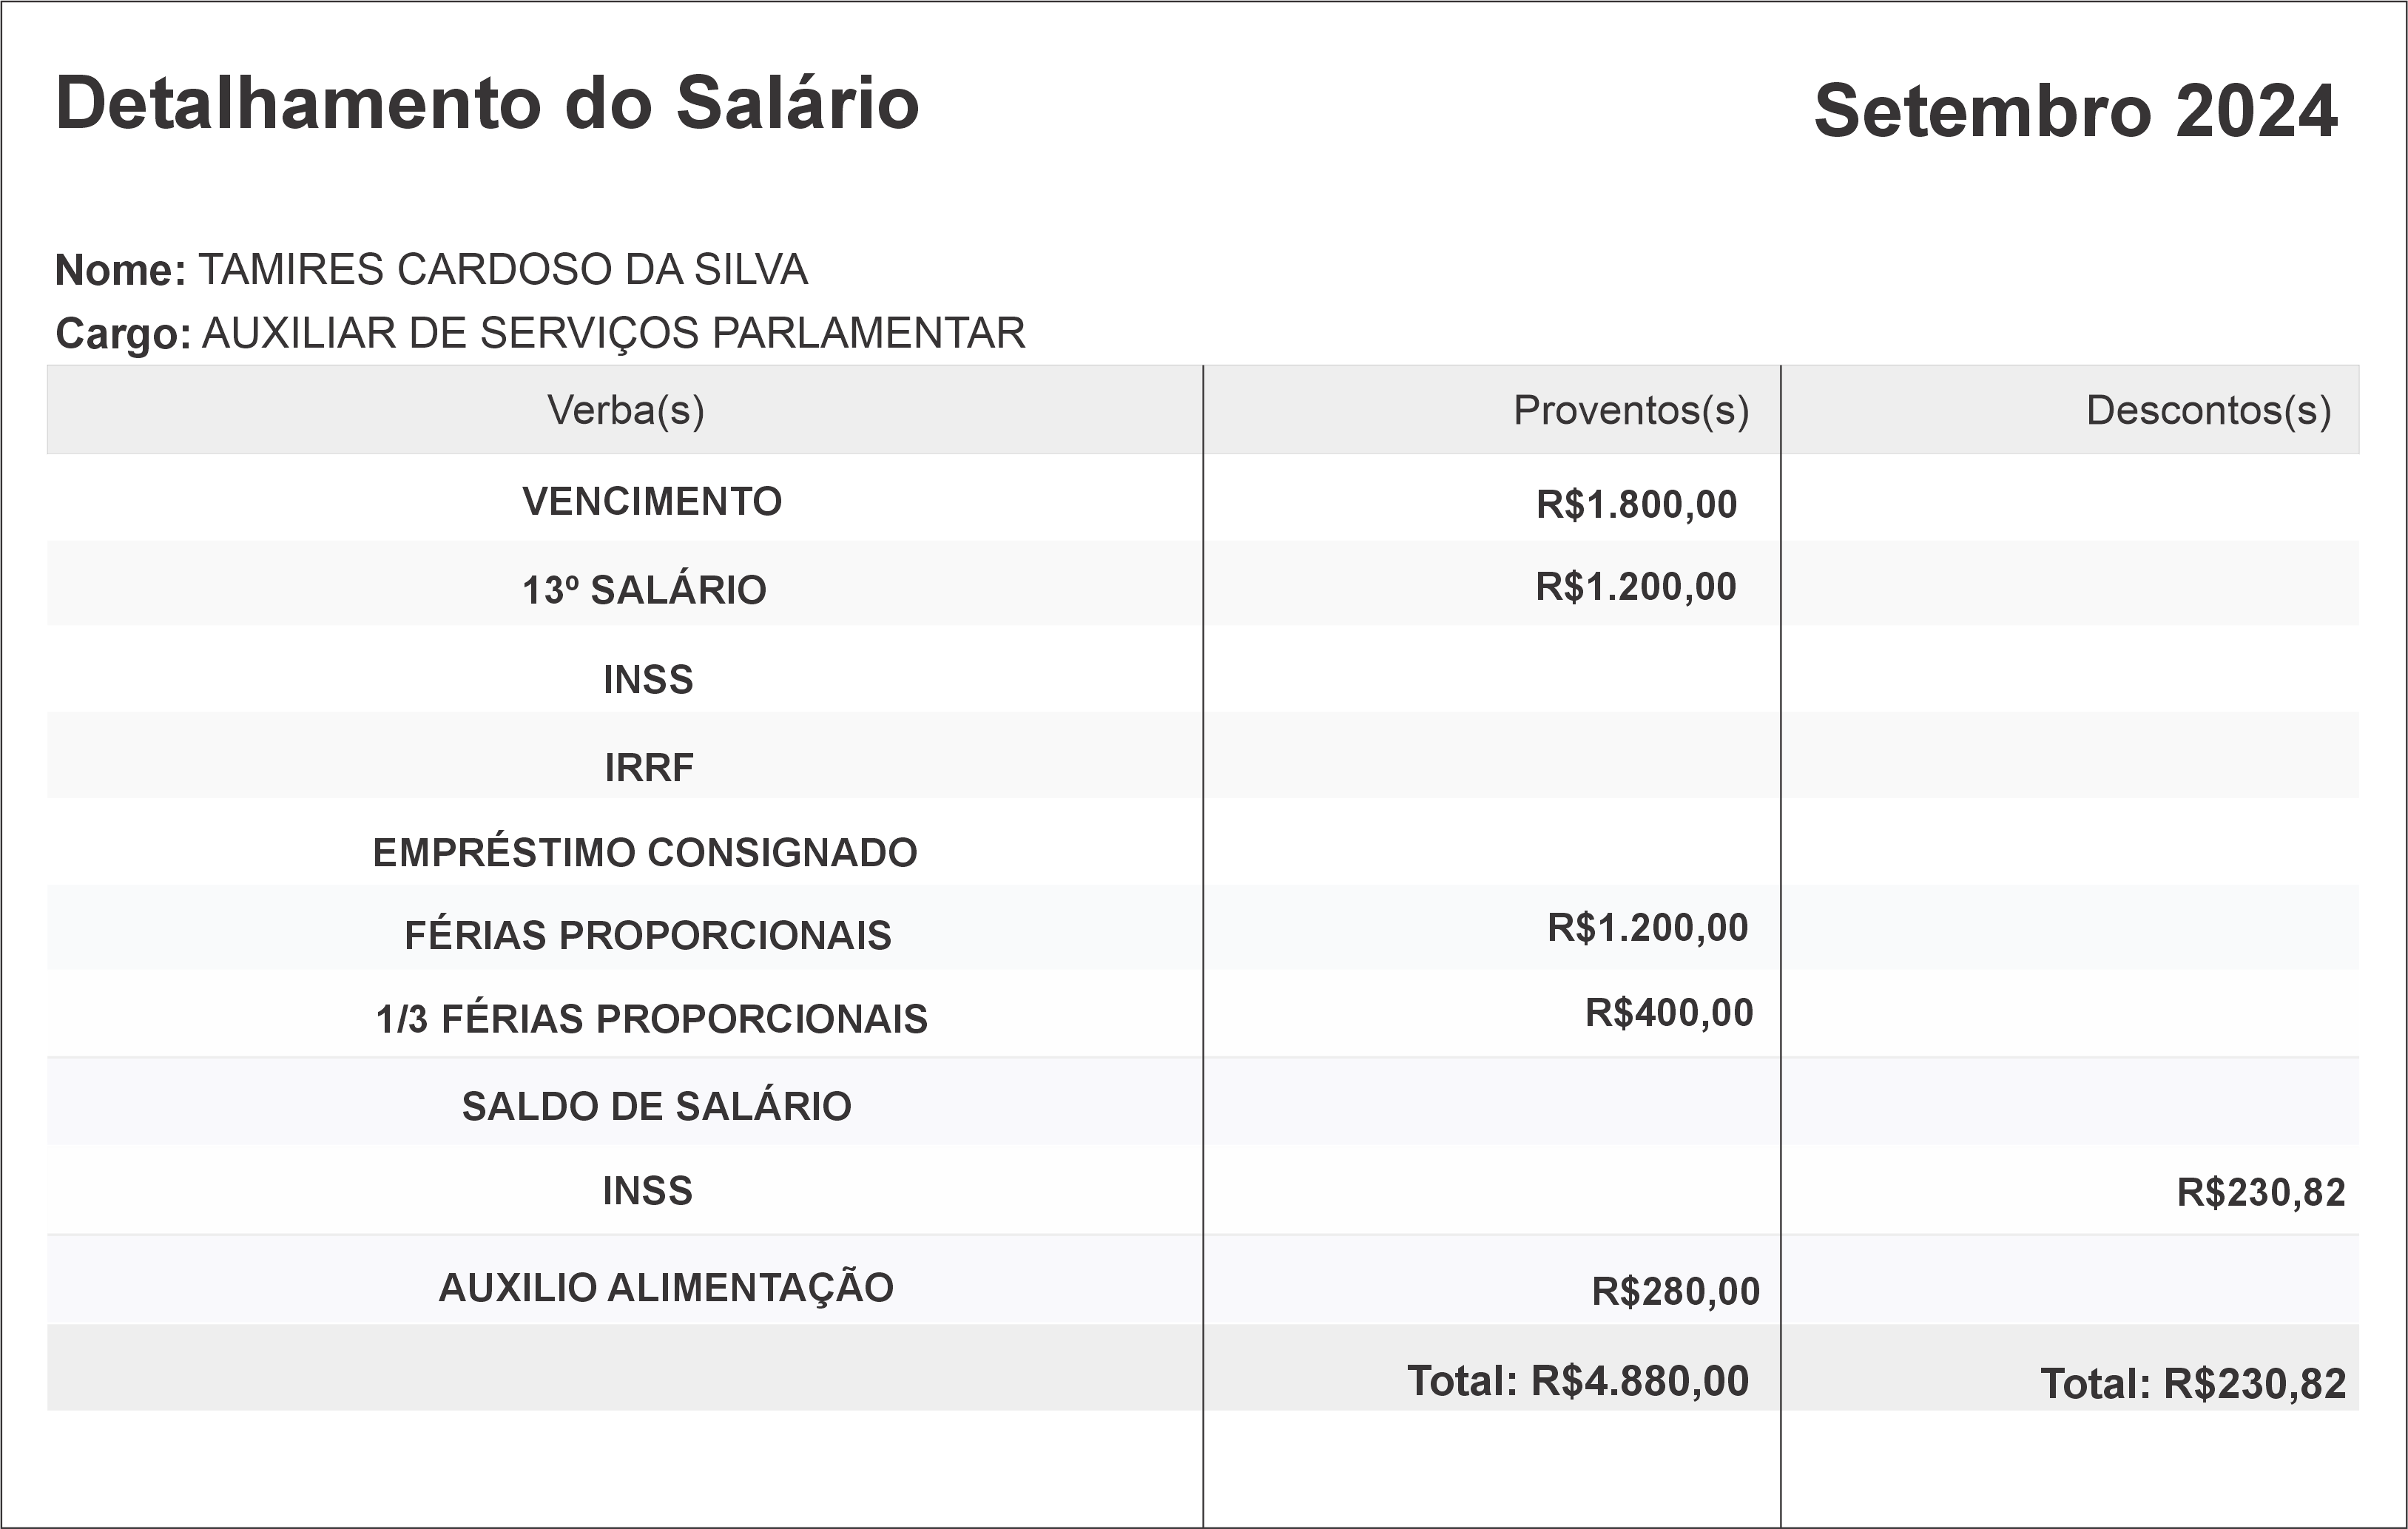Click the AUXILIO ALIMENTAÇÃO row label
The image size is (2408, 1529).
(666, 1287)
